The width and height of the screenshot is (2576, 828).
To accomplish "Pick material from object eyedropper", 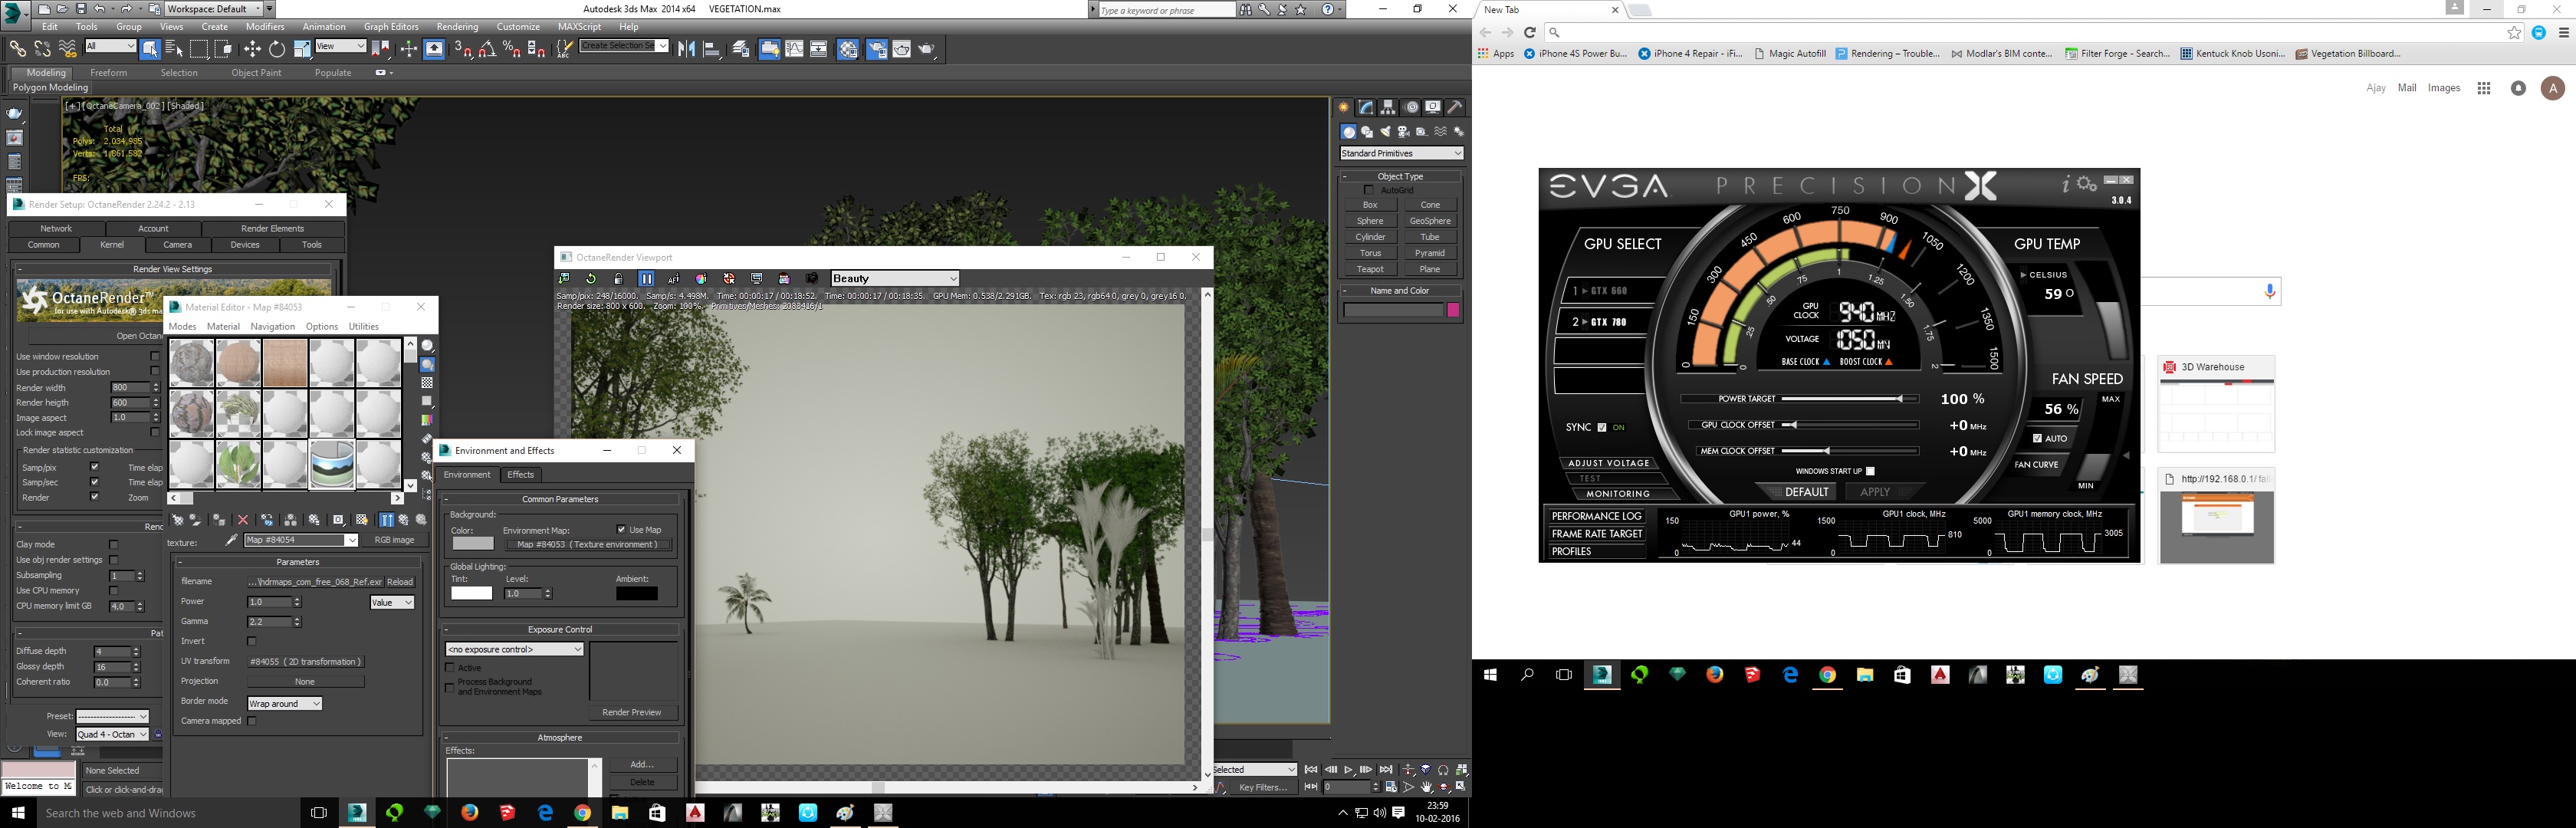I will 232,540.
